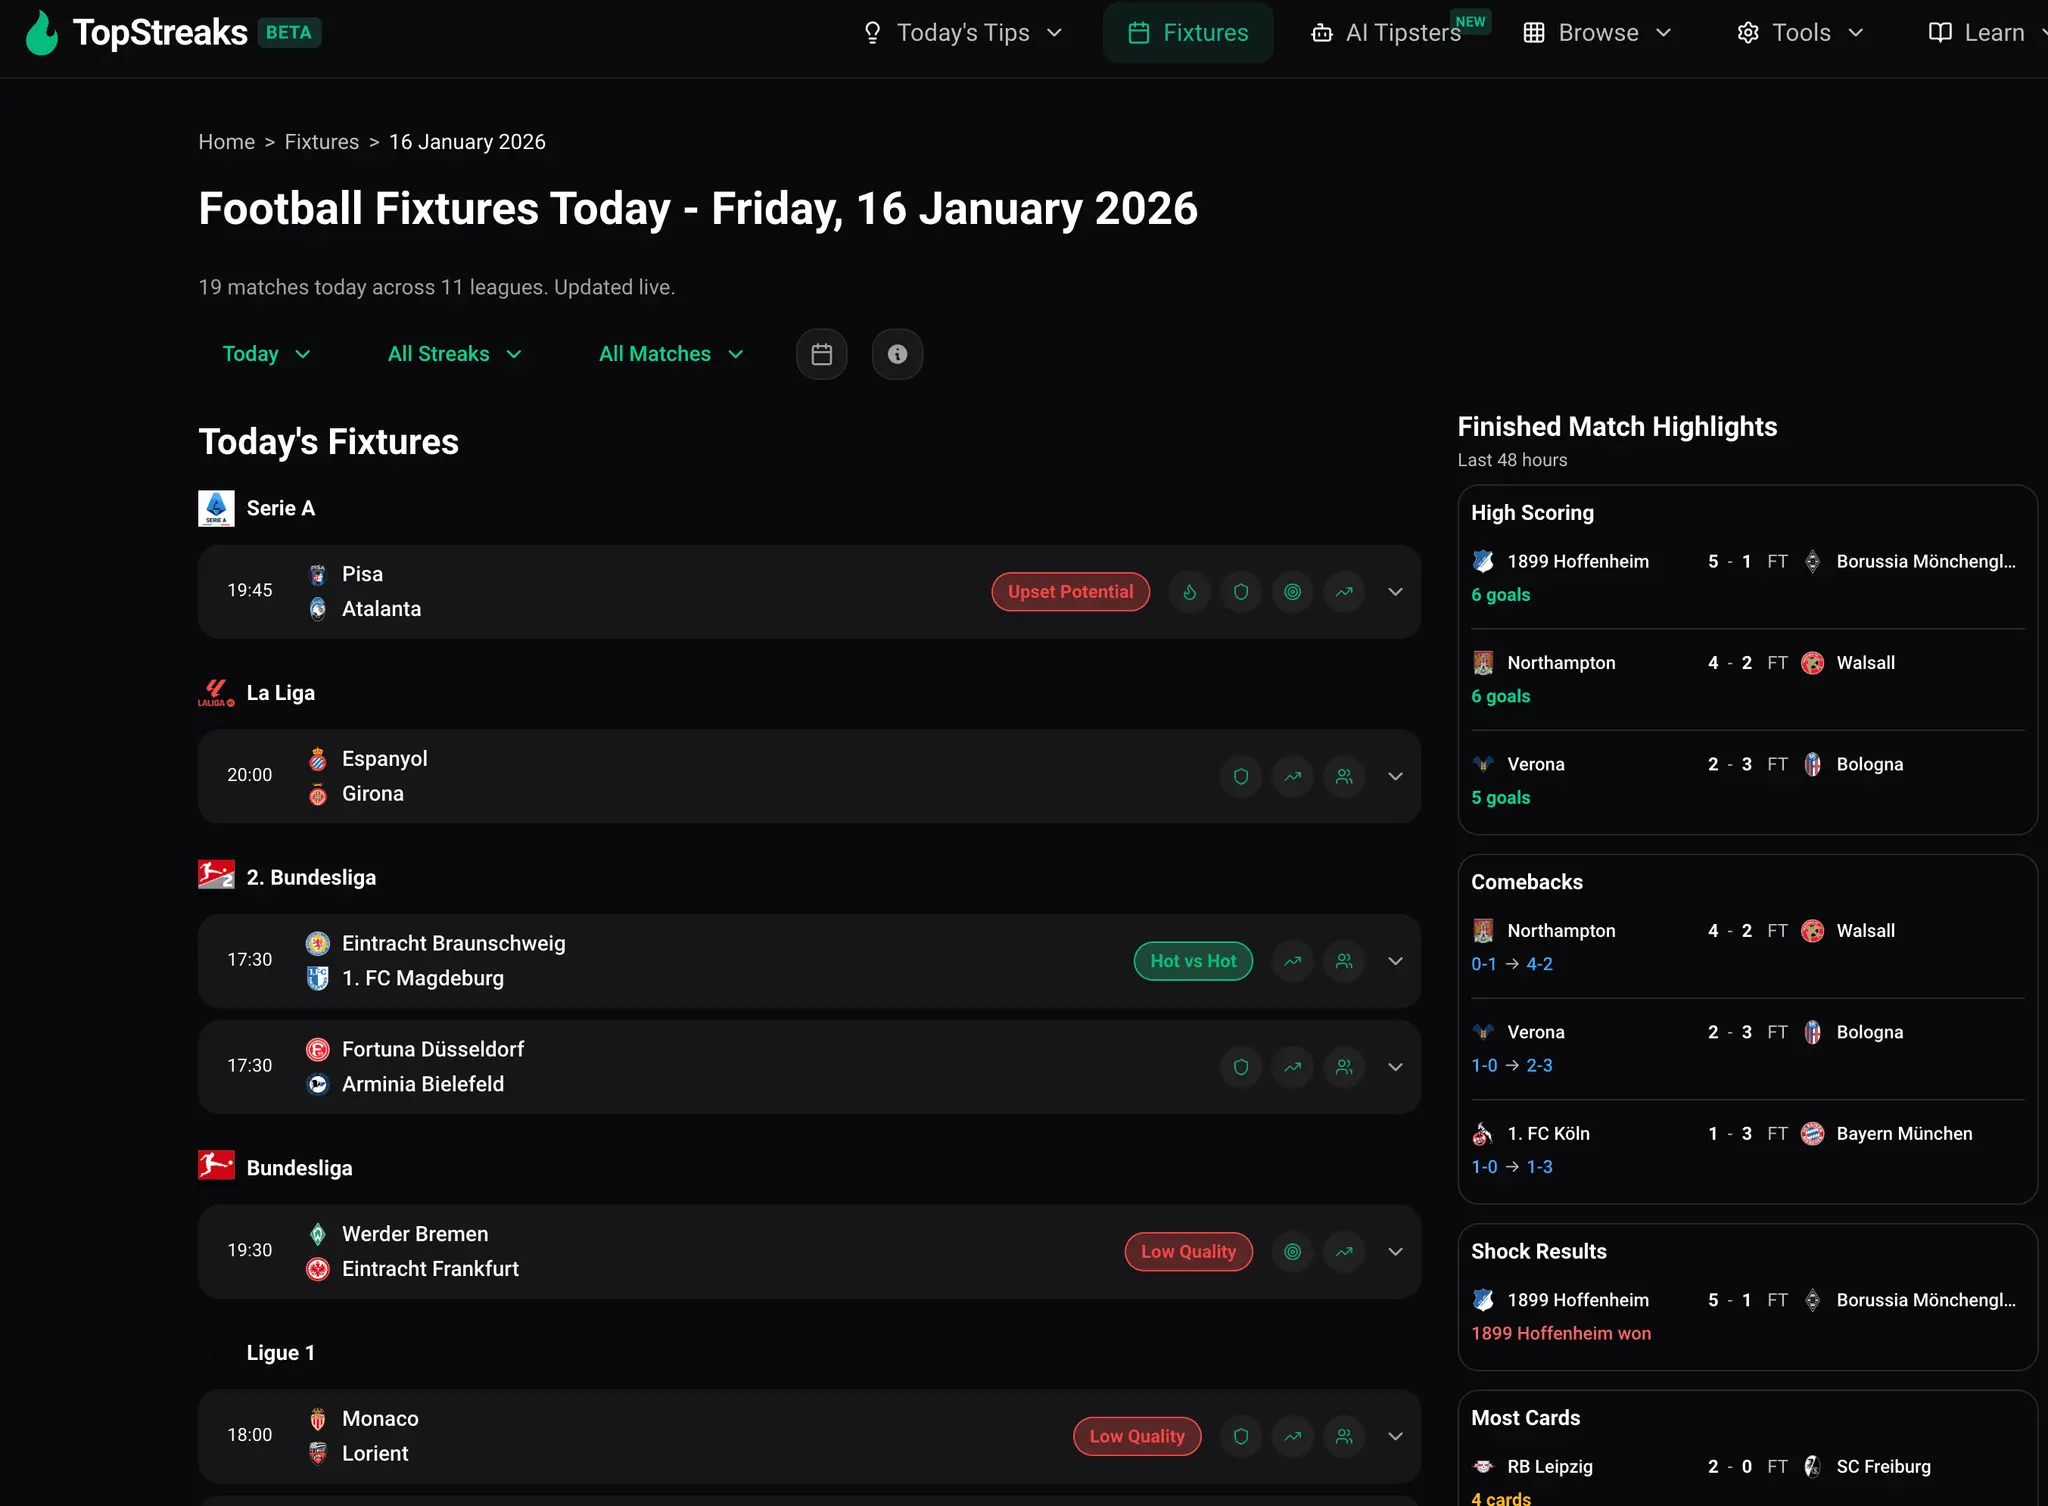2048x1506 pixels.
Task: Click the Ligue 1 league heading
Action: [x=280, y=1353]
